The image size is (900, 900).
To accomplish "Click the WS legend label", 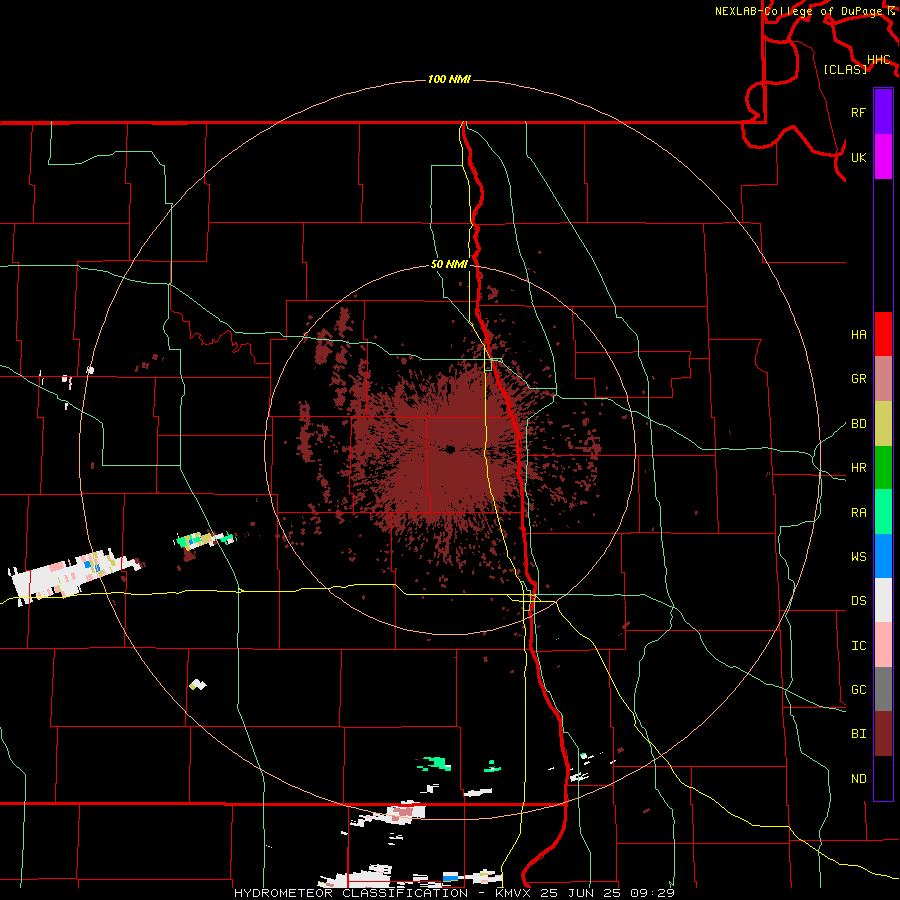I will (858, 557).
